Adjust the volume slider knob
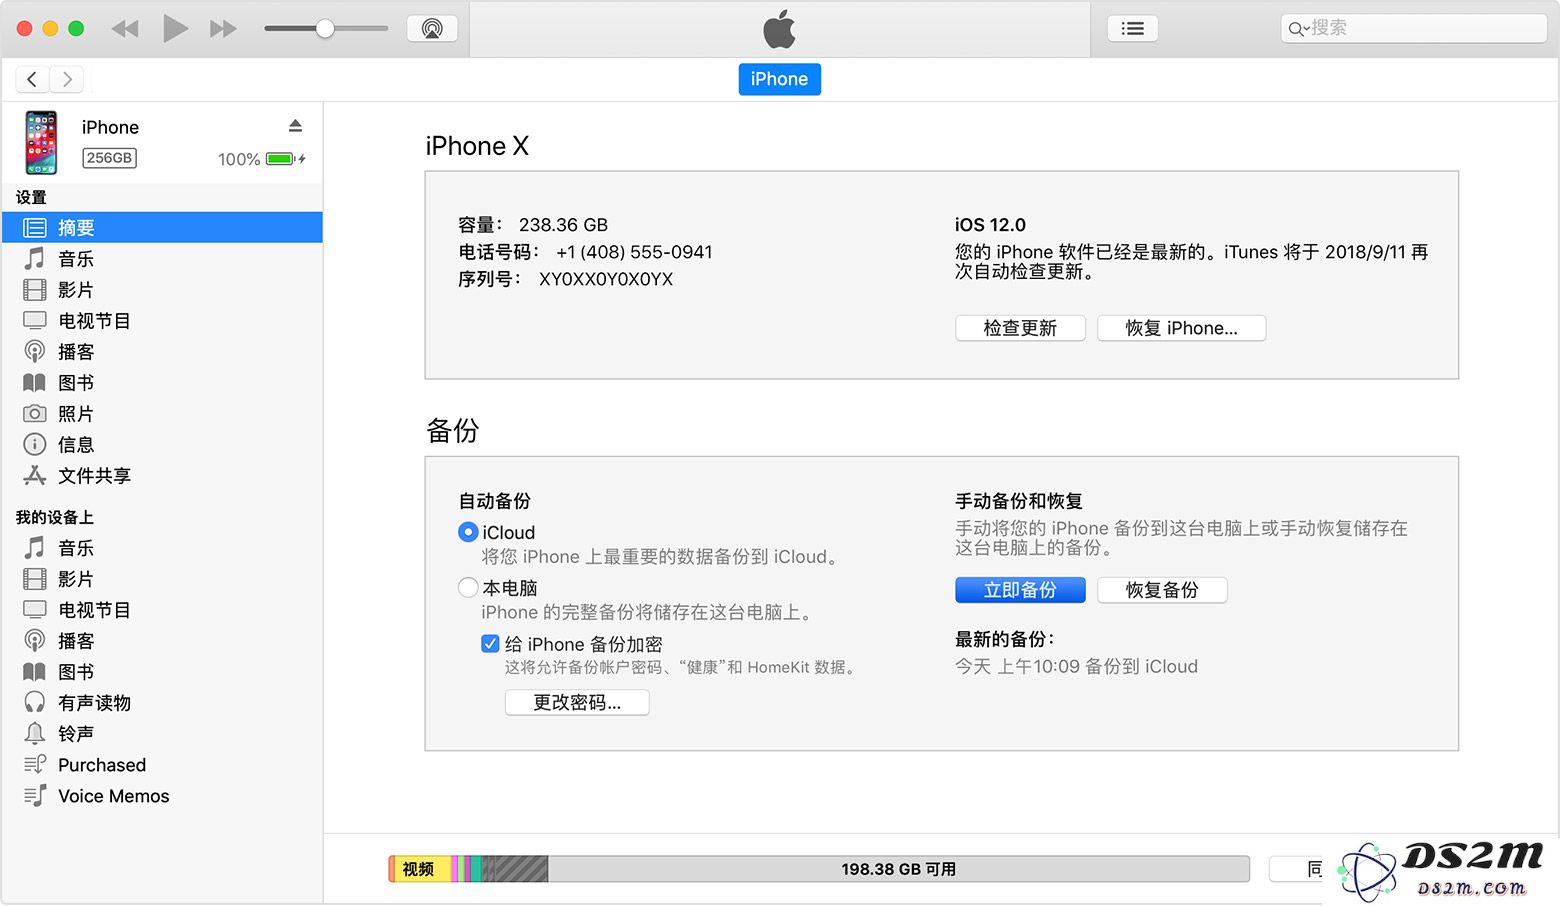Screen dimensions: 1560x906 point(325,29)
